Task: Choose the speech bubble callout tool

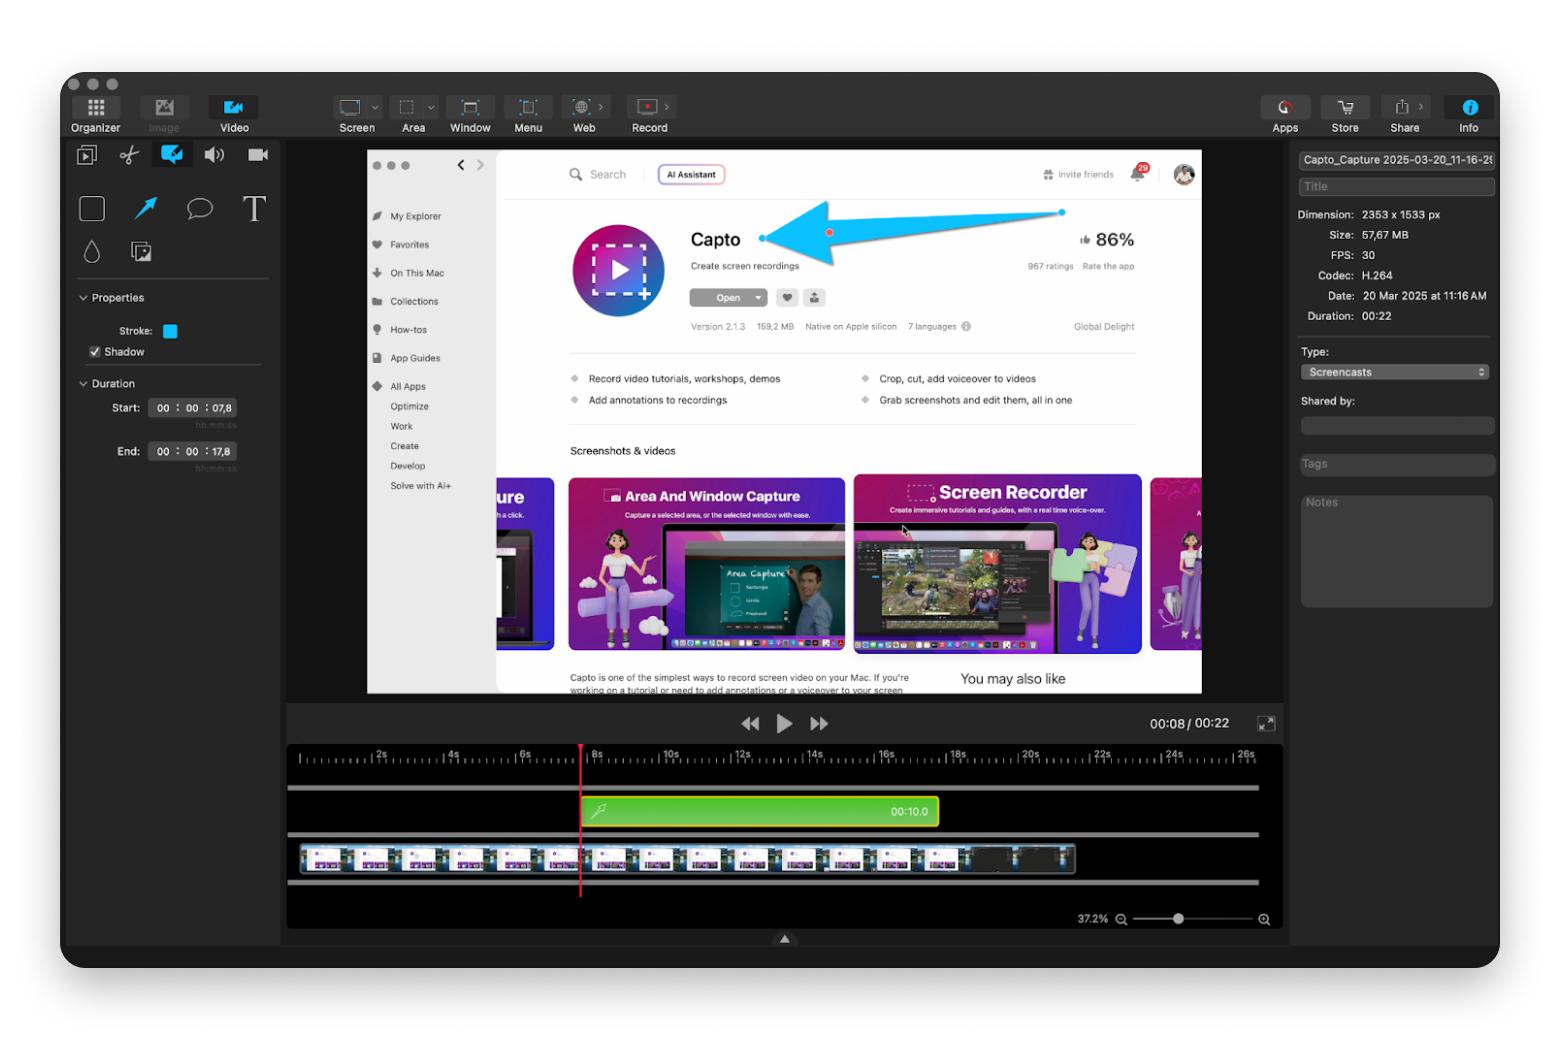Action: 200,208
